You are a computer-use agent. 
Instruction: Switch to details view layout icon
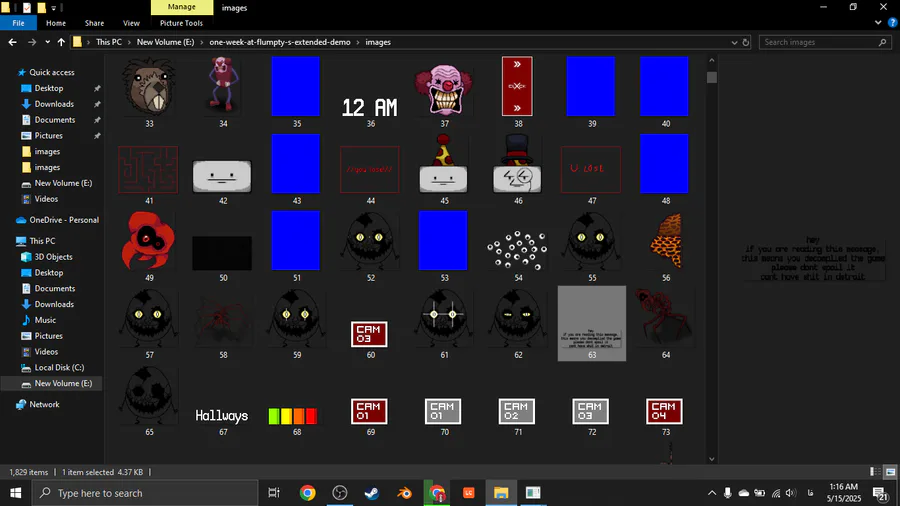[x=875, y=472]
